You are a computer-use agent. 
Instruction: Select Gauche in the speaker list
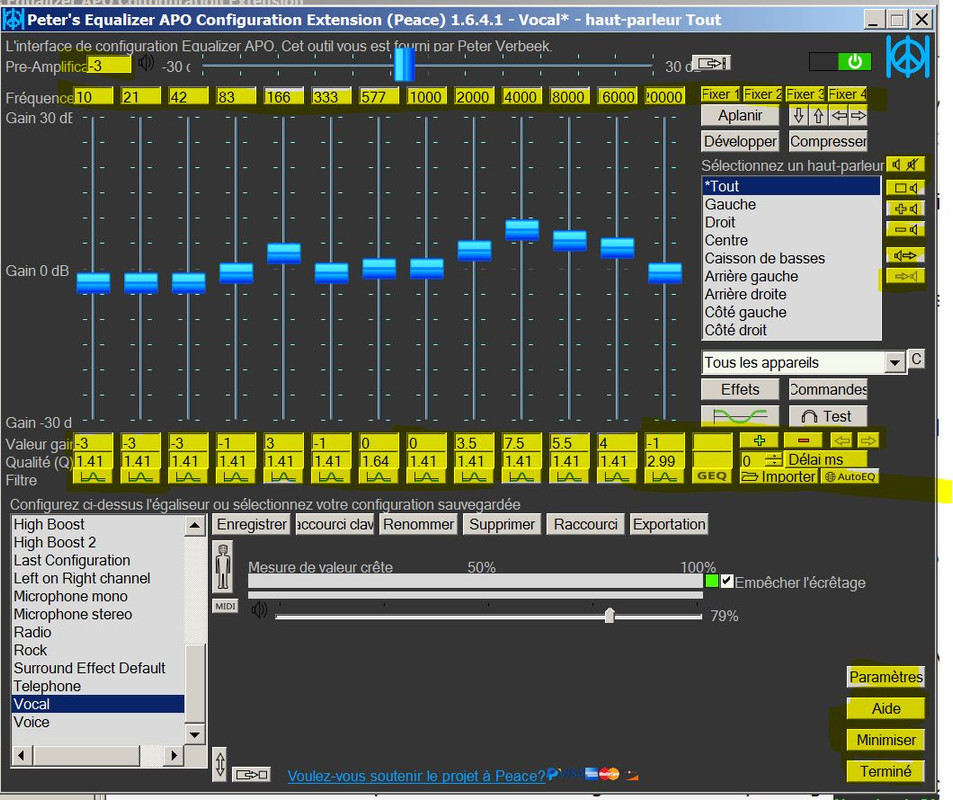[x=791, y=204]
